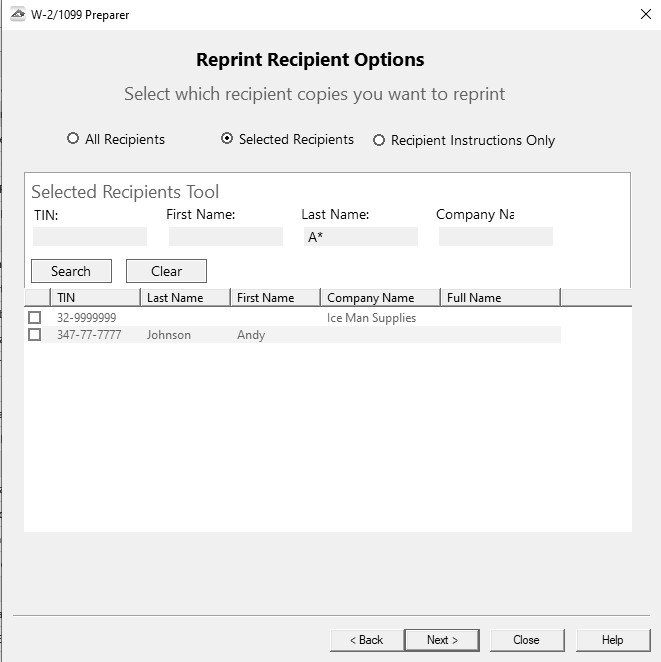Choose the Selected Recipients option

click(227, 139)
